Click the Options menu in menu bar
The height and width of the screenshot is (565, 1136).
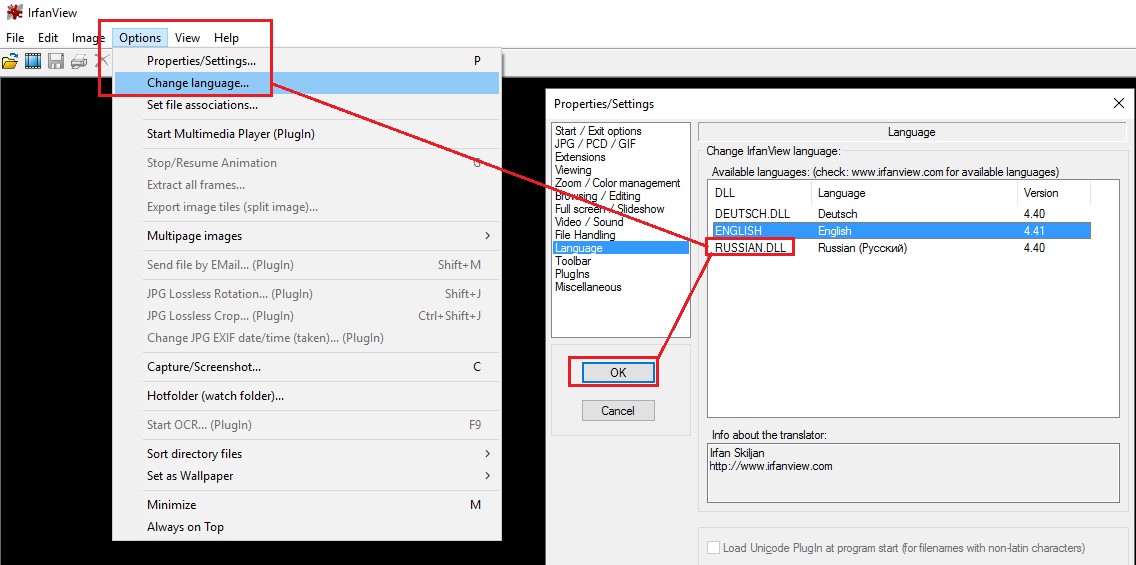[141, 38]
